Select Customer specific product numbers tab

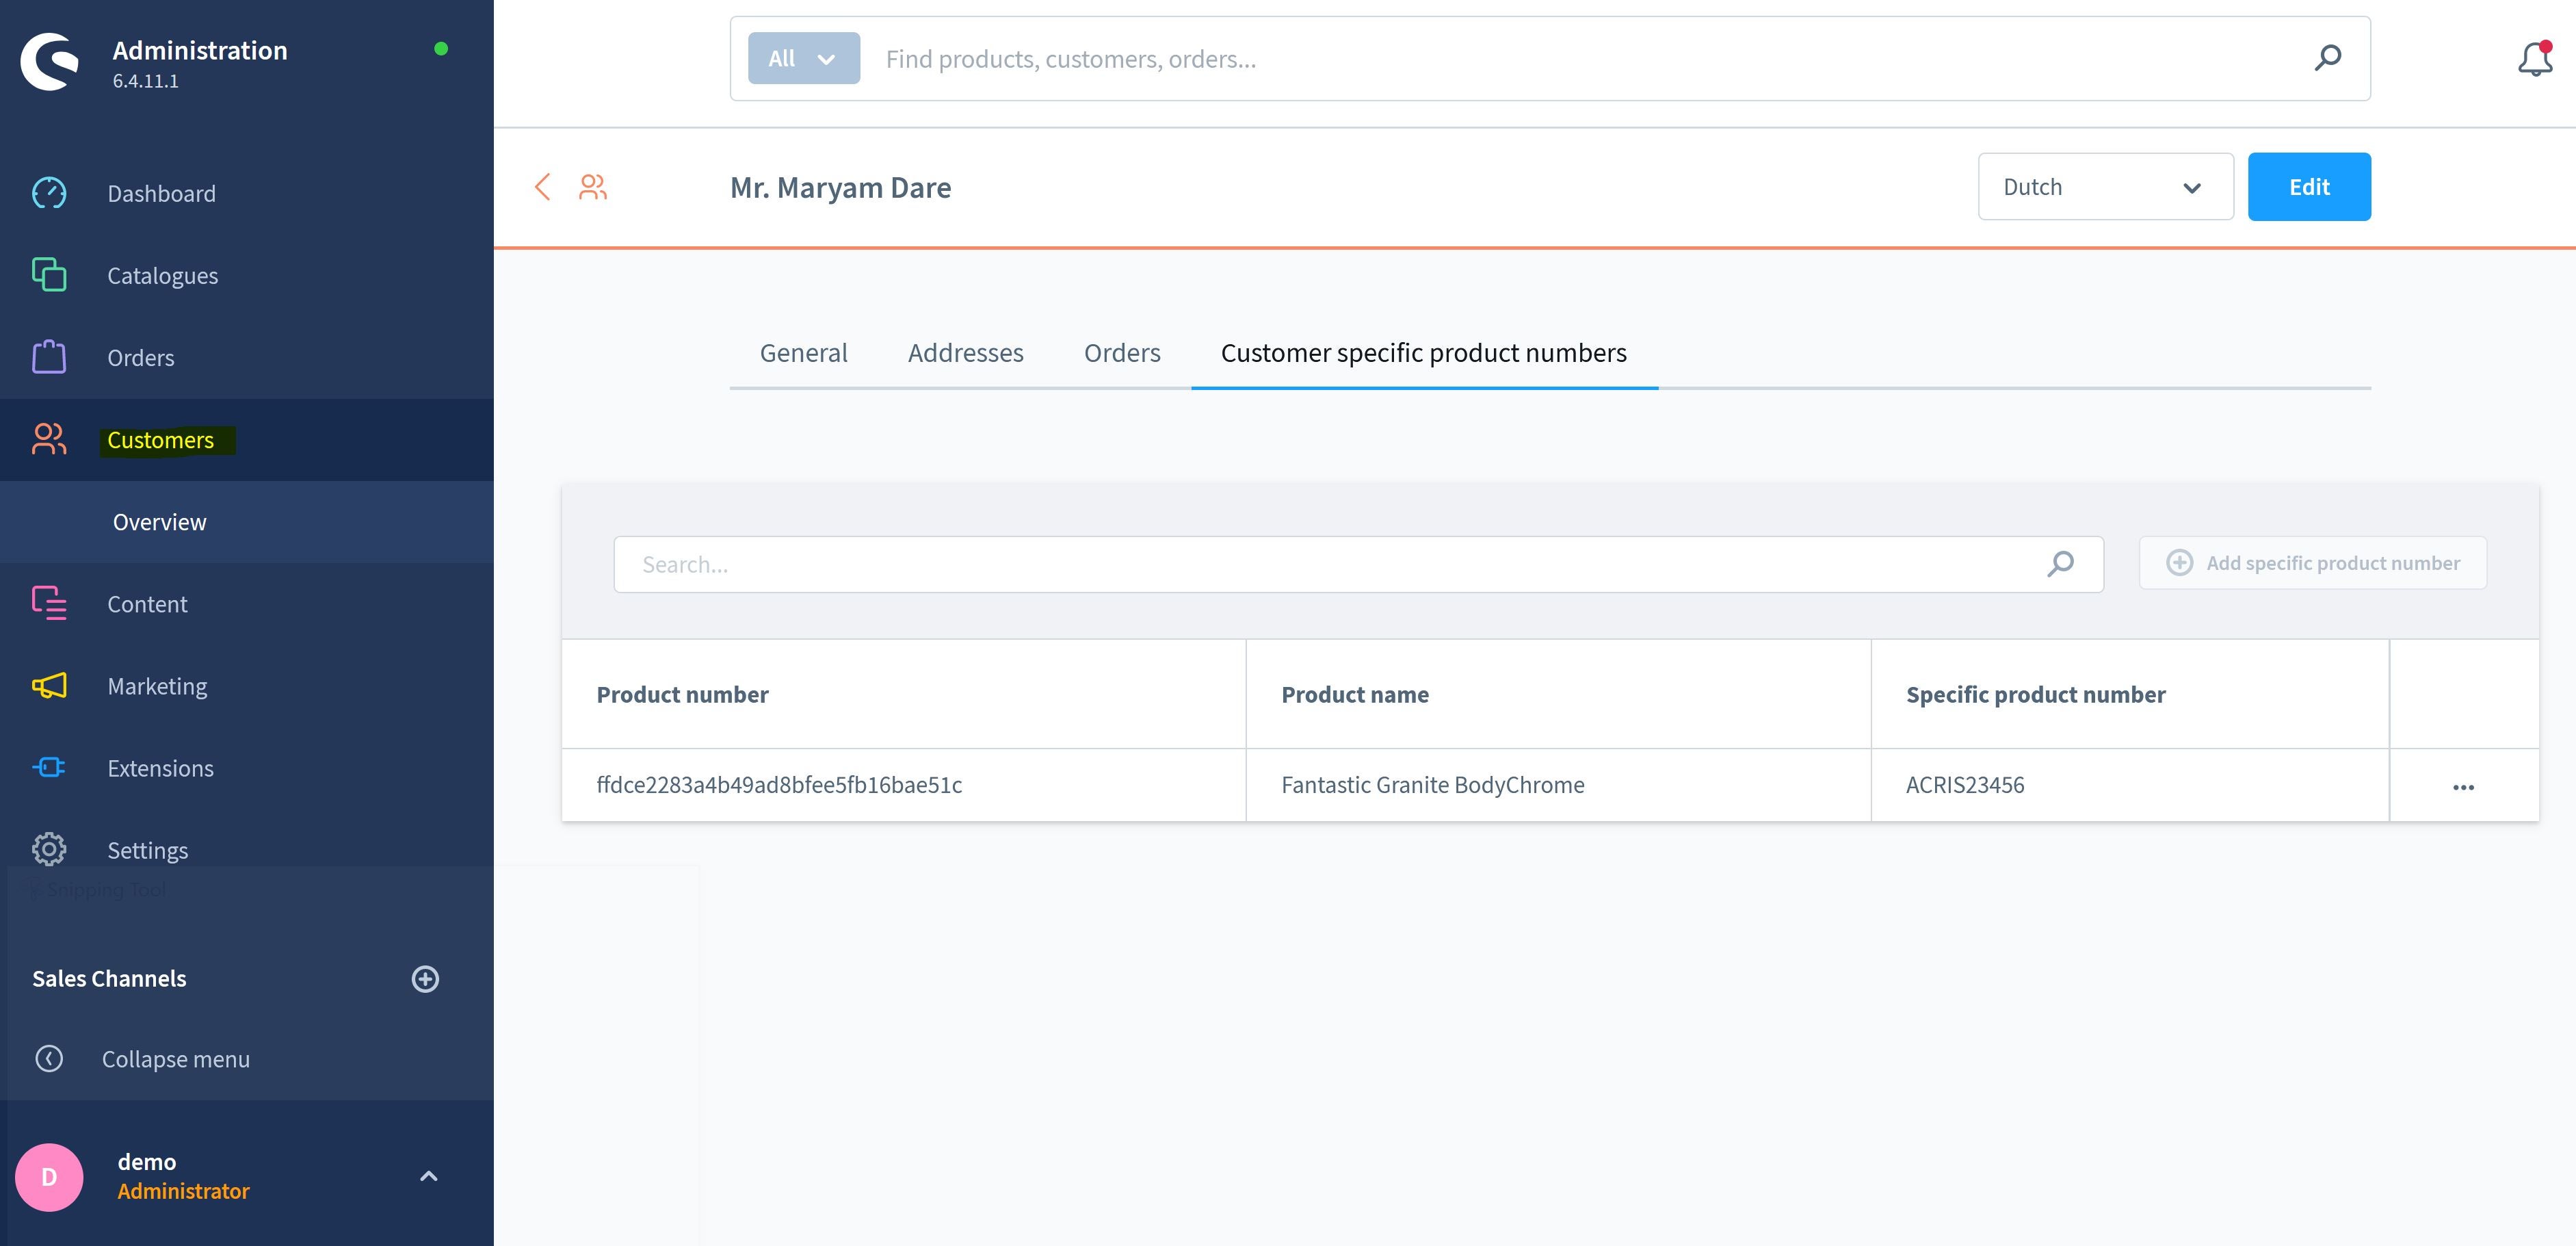pyautogui.click(x=1424, y=353)
